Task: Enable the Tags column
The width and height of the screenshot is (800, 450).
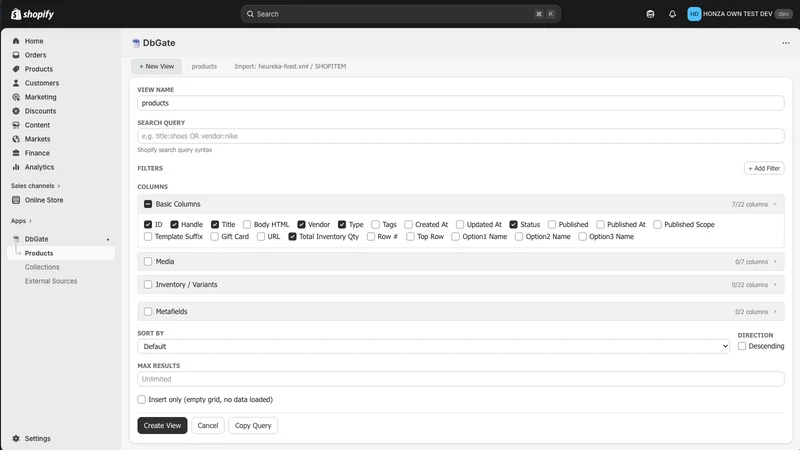Action: [x=376, y=224]
